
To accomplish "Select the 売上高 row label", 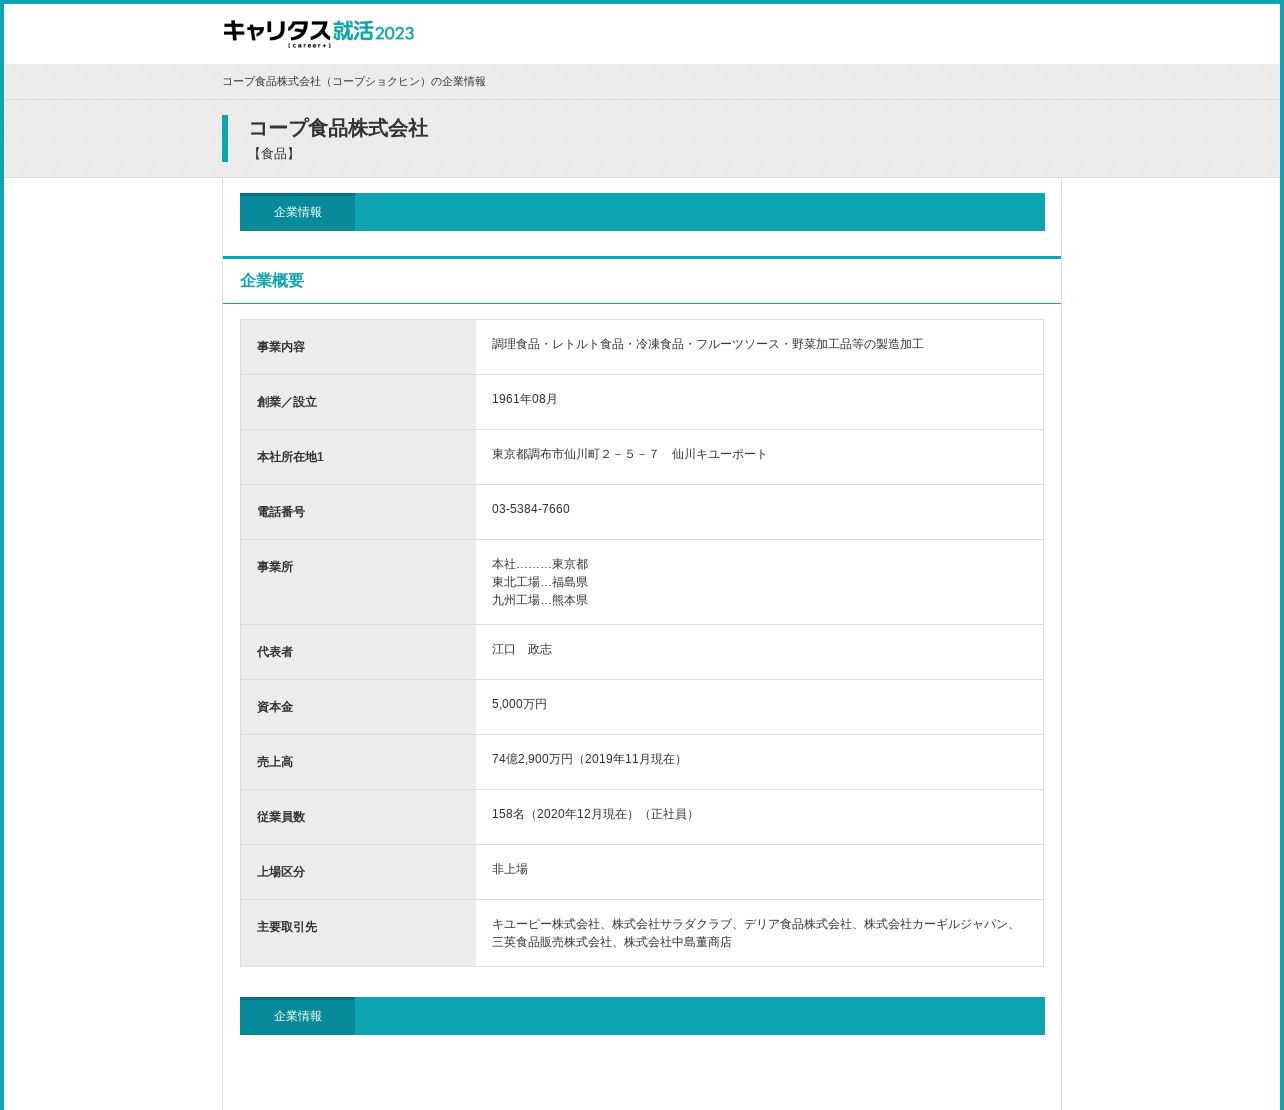I will tap(275, 762).
